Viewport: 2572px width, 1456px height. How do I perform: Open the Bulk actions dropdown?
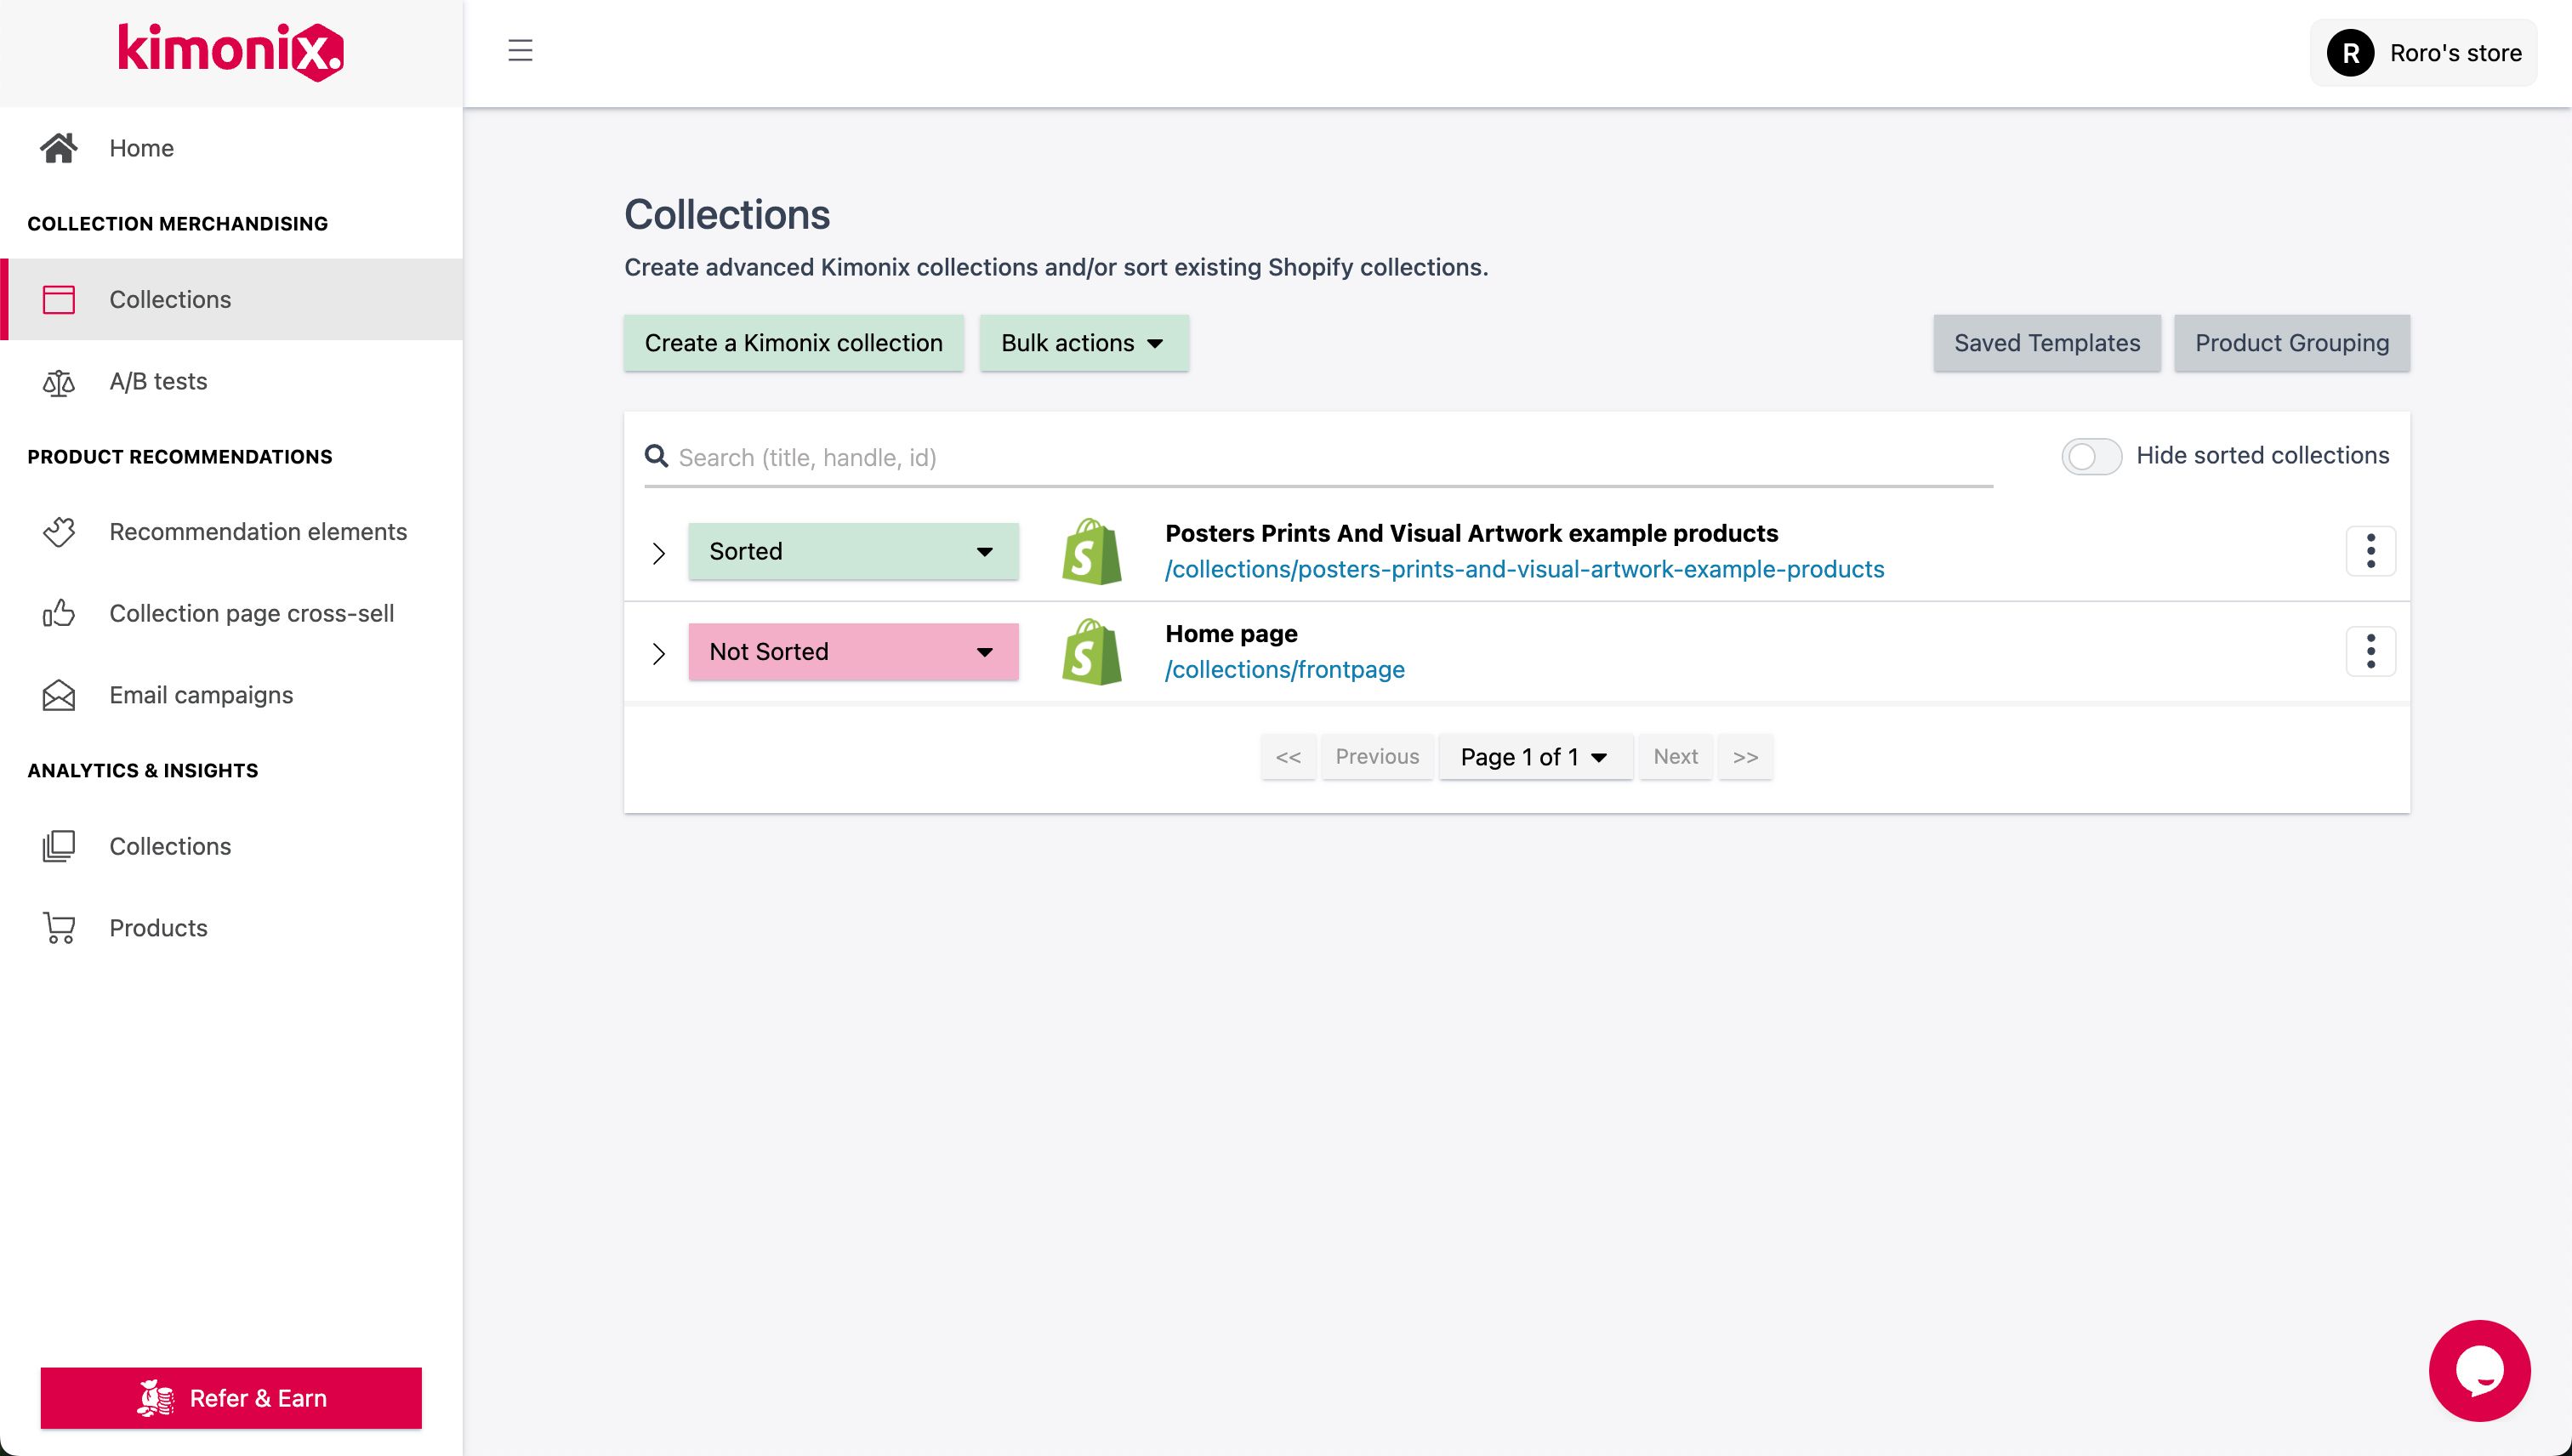(1083, 343)
